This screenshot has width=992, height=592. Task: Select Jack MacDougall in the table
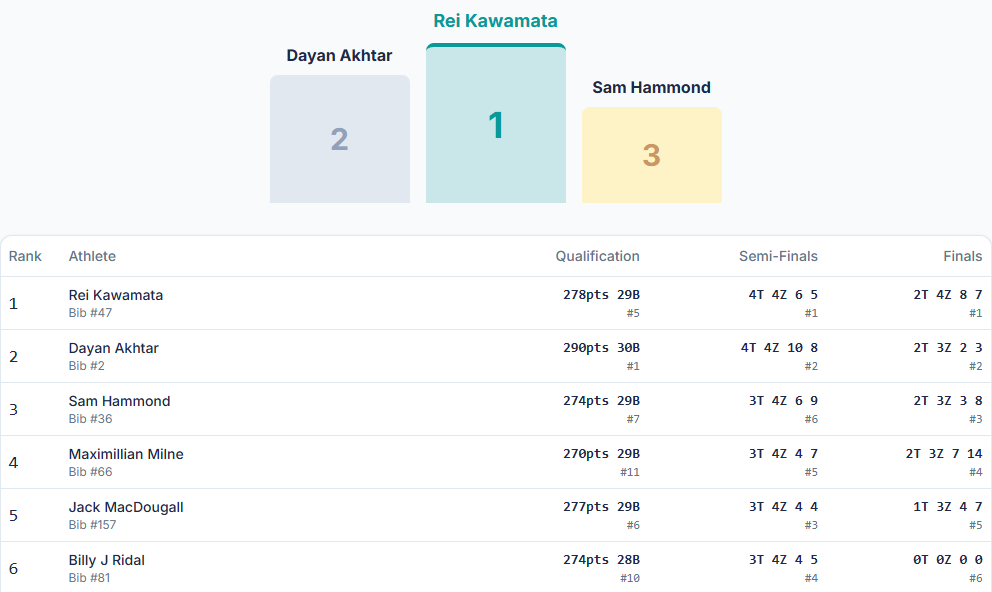coord(126,507)
